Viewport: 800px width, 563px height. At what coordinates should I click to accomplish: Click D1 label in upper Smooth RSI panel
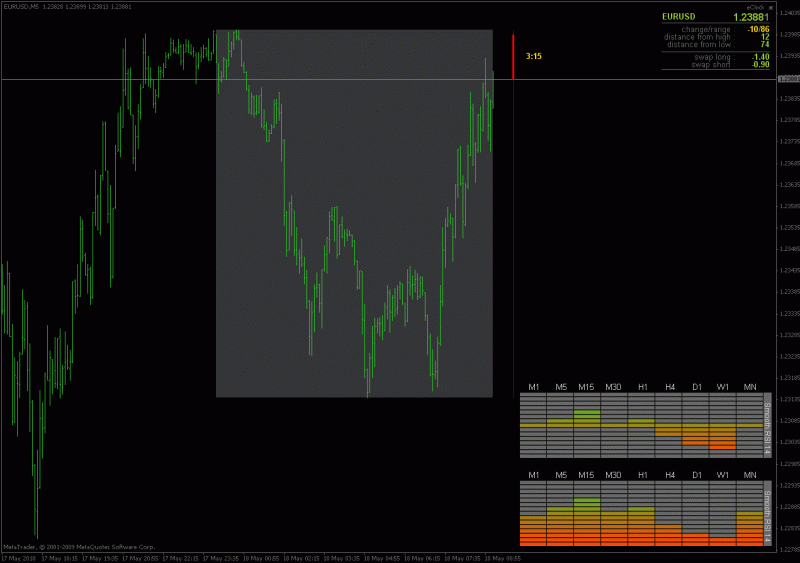click(697, 387)
